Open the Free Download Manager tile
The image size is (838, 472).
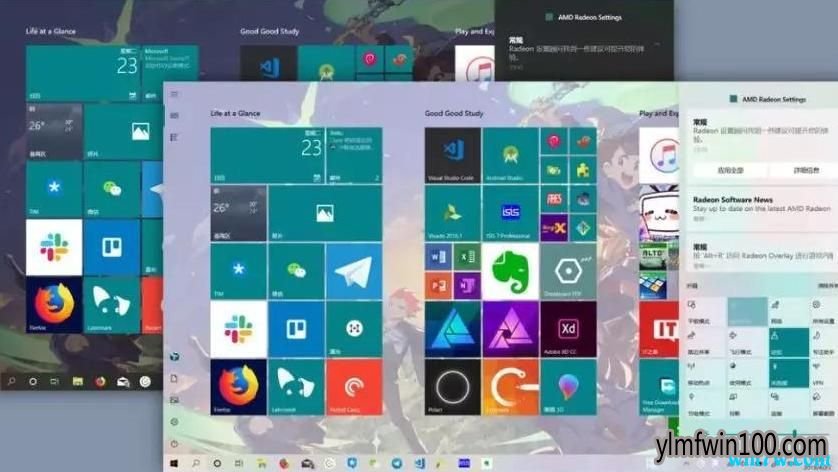click(x=659, y=387)
